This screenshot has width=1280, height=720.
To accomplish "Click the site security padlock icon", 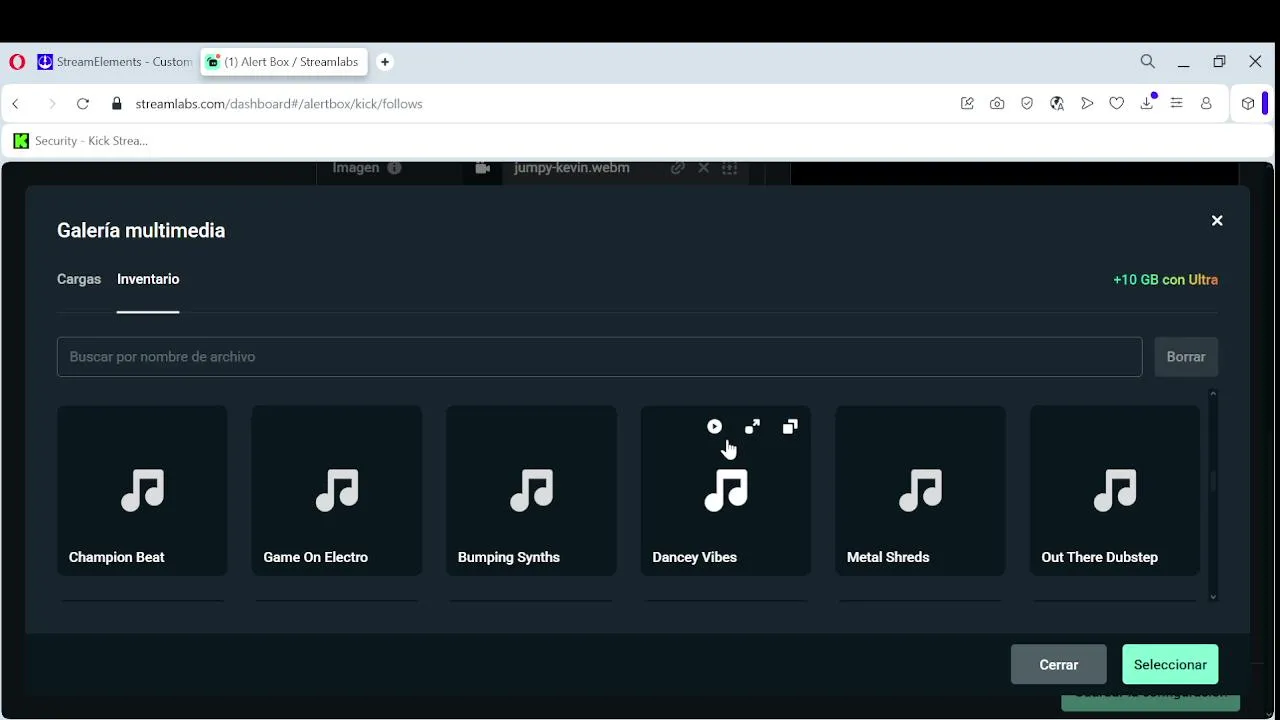I will point(117,104).
